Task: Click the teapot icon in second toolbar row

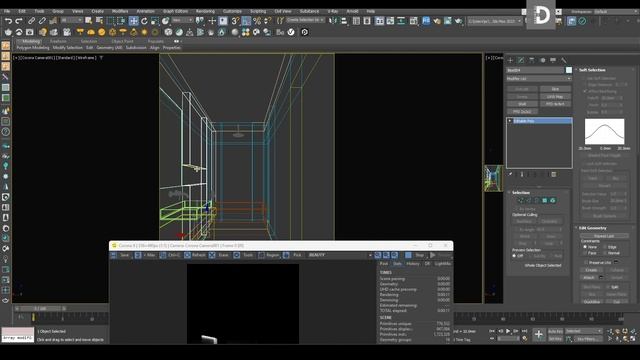Action: coord(8,32)
